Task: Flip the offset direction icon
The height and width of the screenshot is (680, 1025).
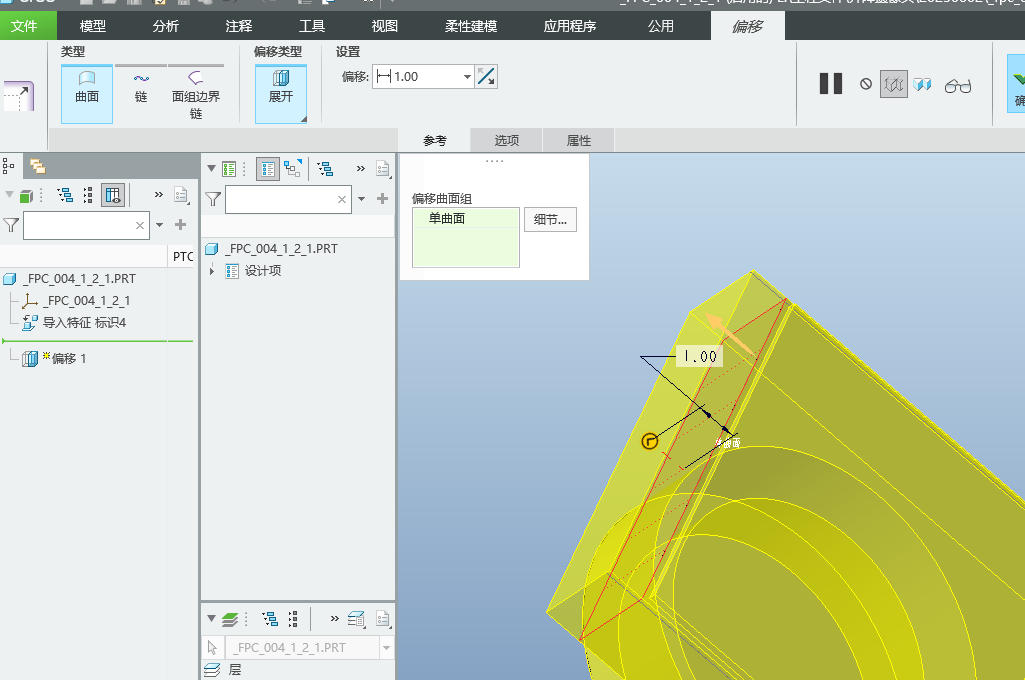Action: pos(486,76)
